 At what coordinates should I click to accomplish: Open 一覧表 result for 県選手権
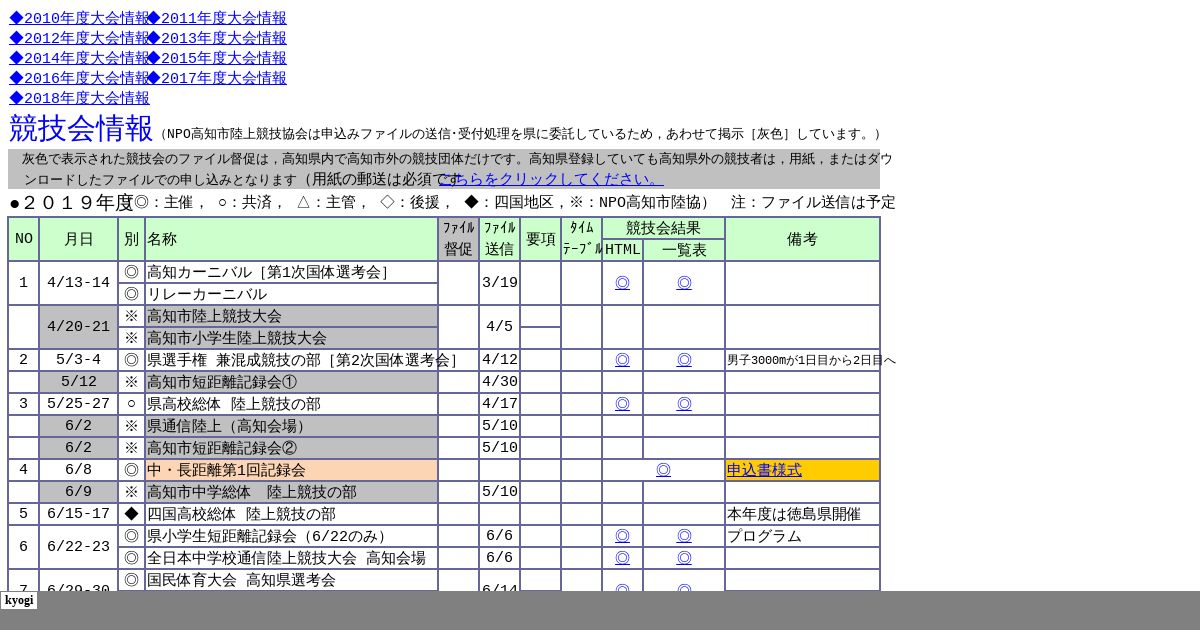tap(684, 360)
